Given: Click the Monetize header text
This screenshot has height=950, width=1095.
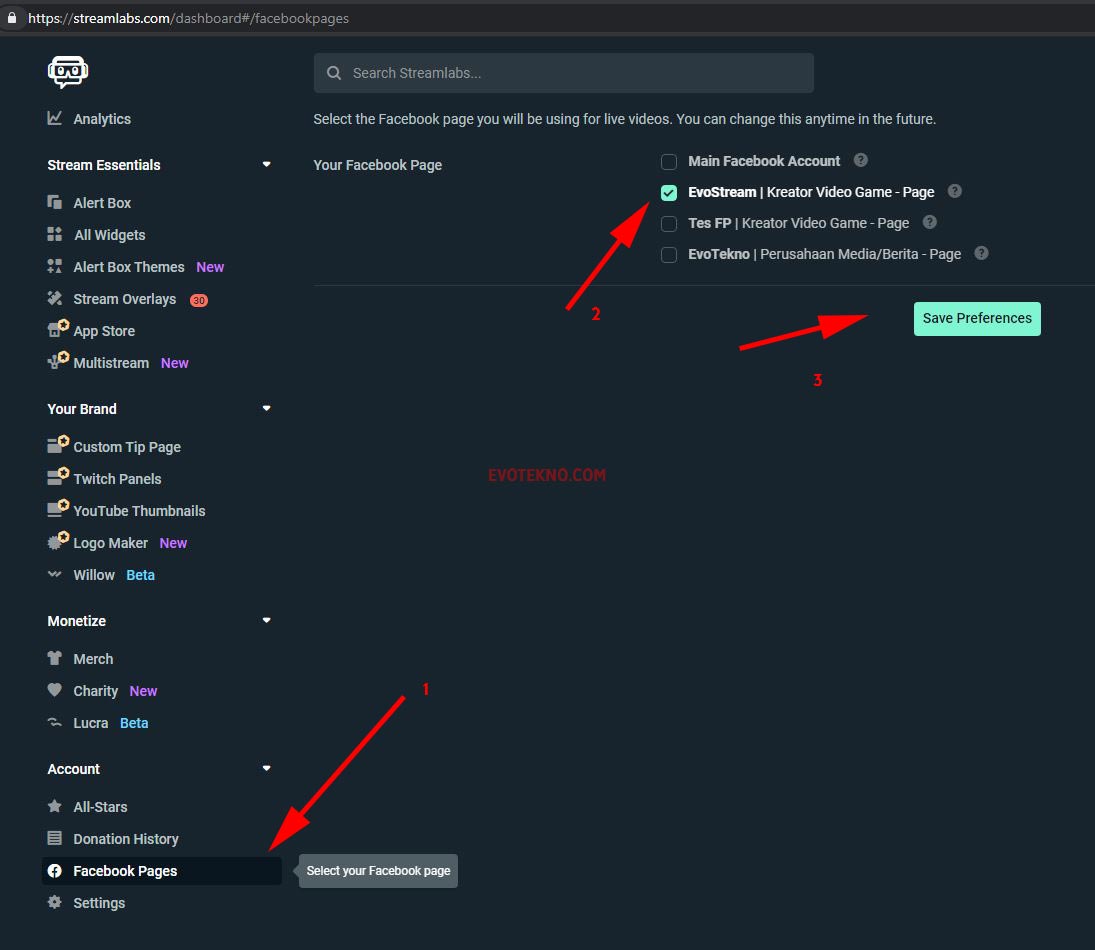Looking at the screenshot, I should [77, 621].
